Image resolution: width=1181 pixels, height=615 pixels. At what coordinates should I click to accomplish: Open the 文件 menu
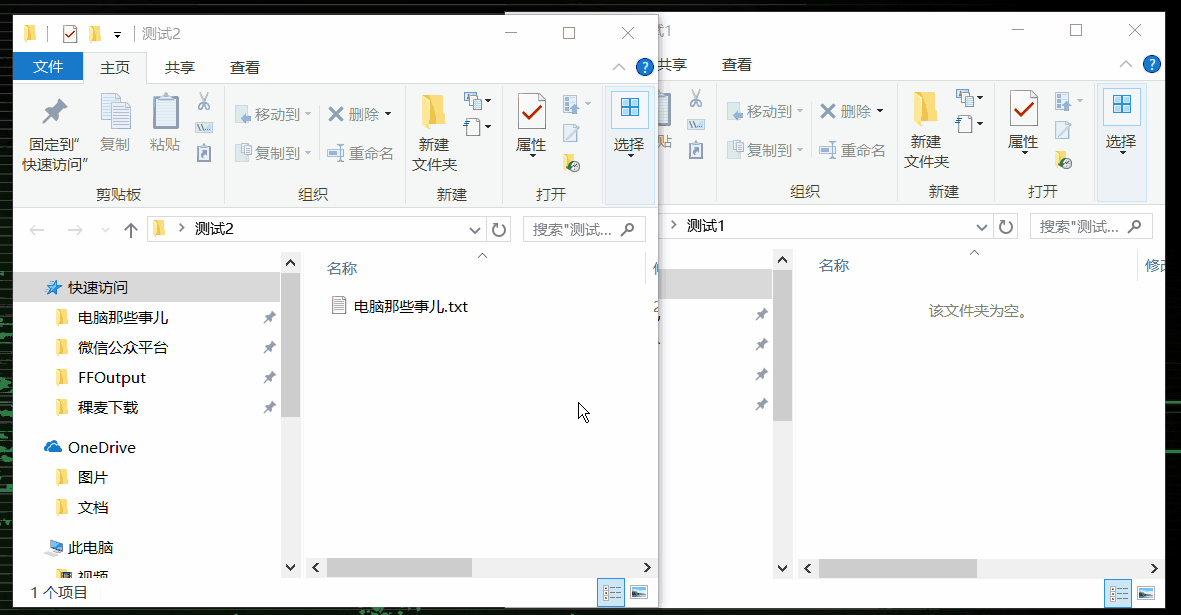point(47,66)
